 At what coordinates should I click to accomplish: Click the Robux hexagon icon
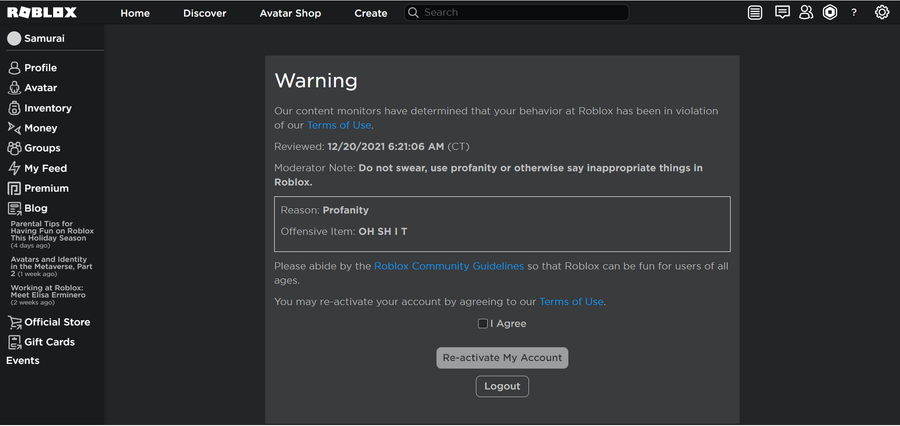pos(830,13)
